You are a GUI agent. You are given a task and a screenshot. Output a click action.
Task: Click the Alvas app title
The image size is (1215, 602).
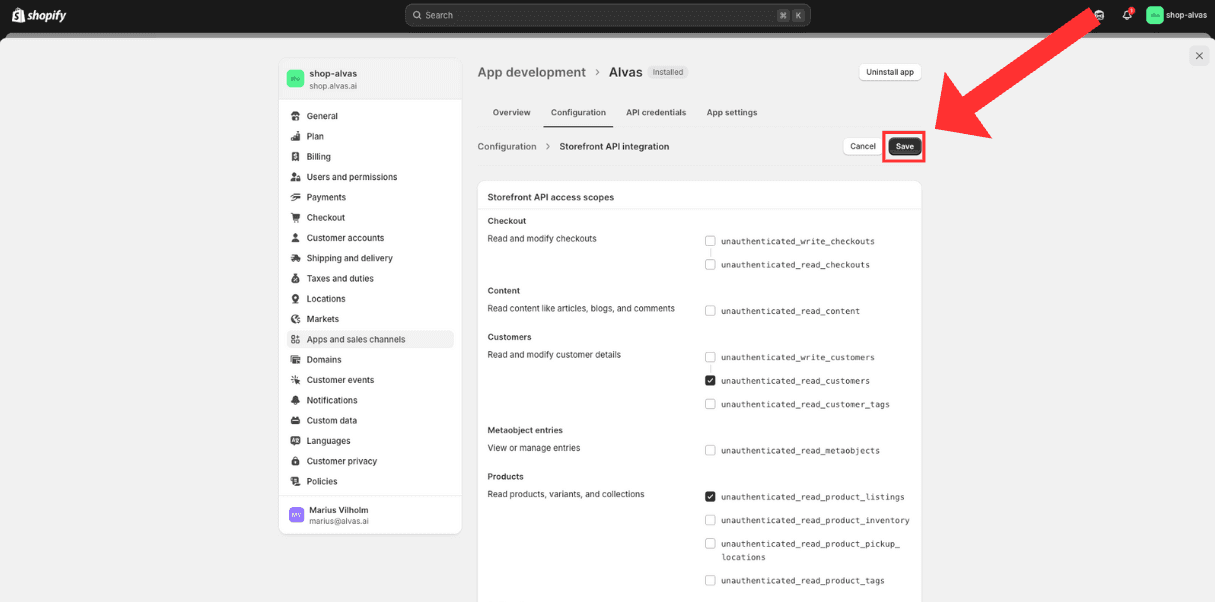point(625,72)
